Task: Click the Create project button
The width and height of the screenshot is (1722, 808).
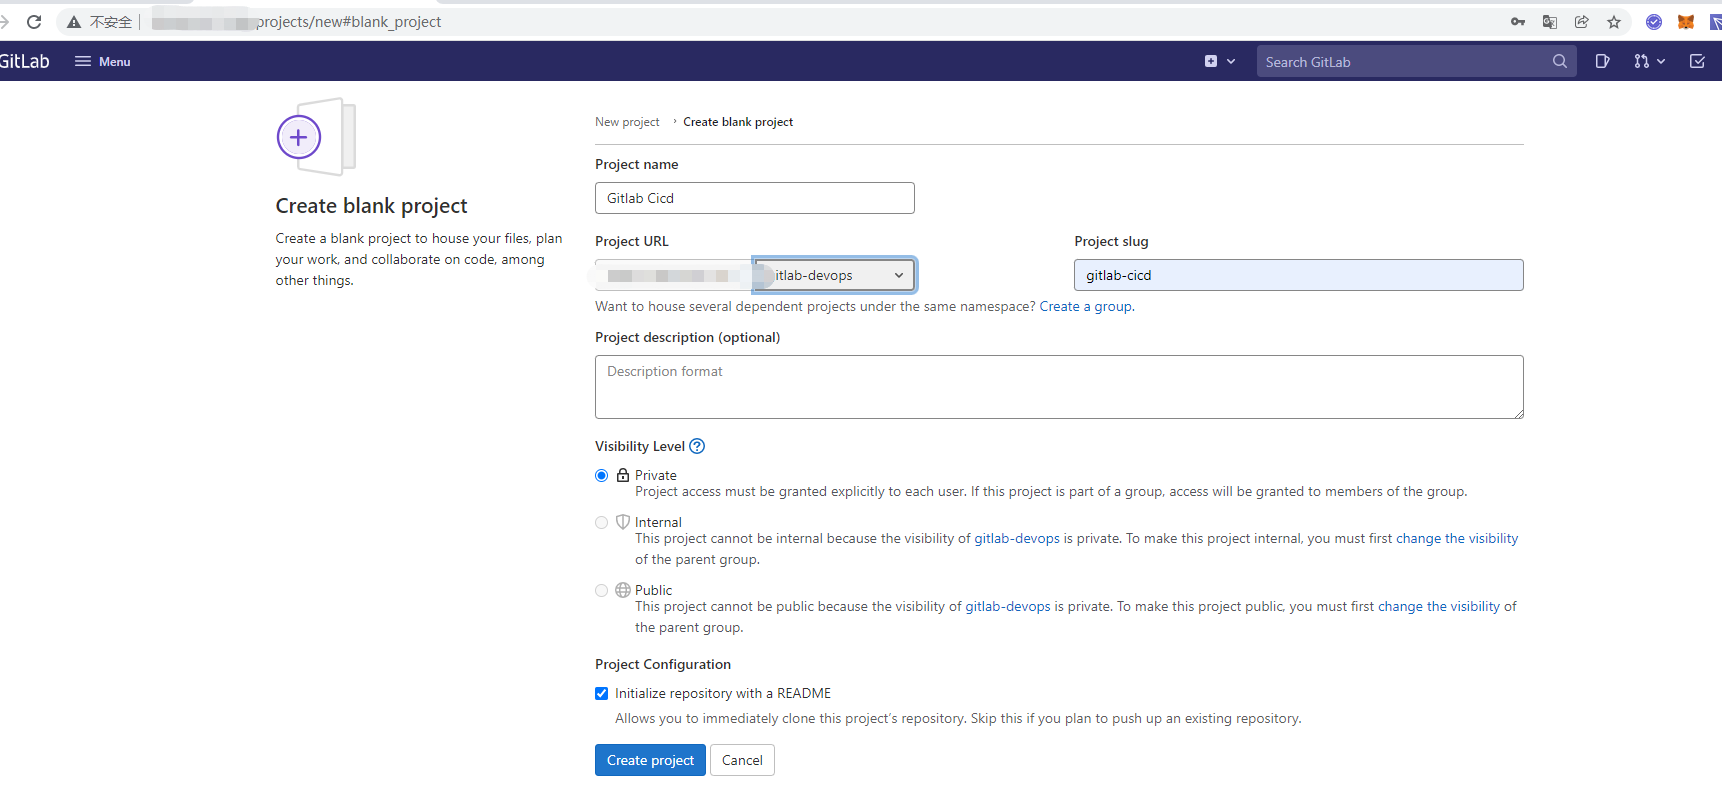Action: click(650, 760)
